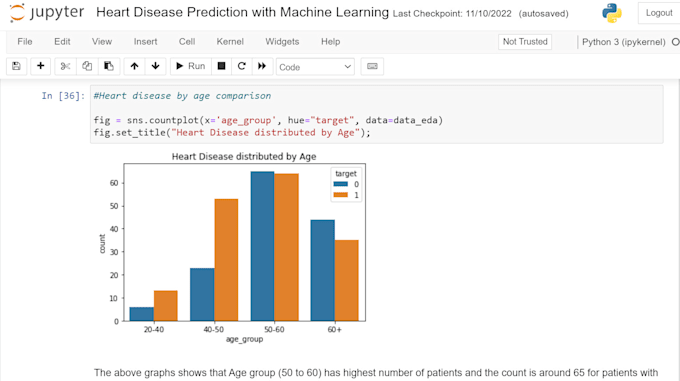Viewport: 680px width, 381px height.
Task: Click the orange bar for 40-50 group
Action: 226,260
